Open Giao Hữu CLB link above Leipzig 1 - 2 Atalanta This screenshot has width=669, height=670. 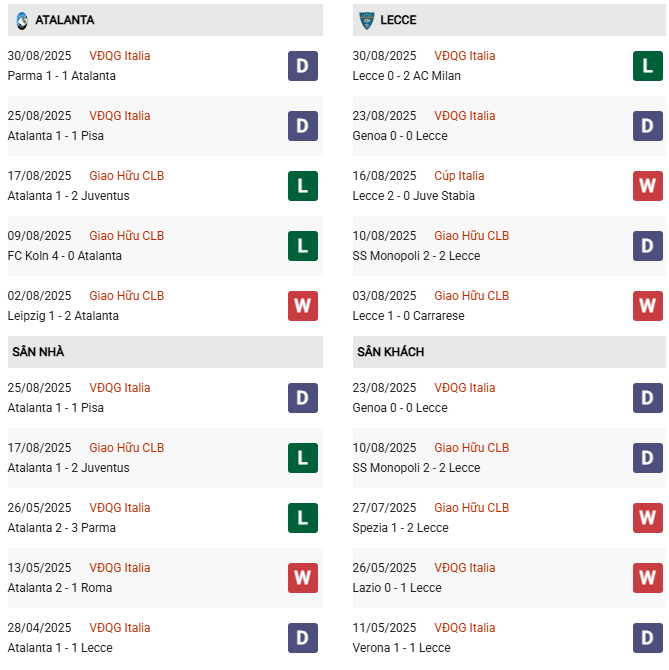point(126,296)
